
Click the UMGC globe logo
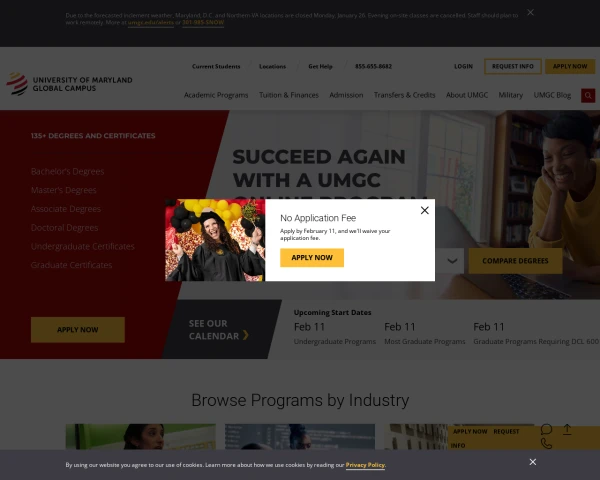point(17,84)
